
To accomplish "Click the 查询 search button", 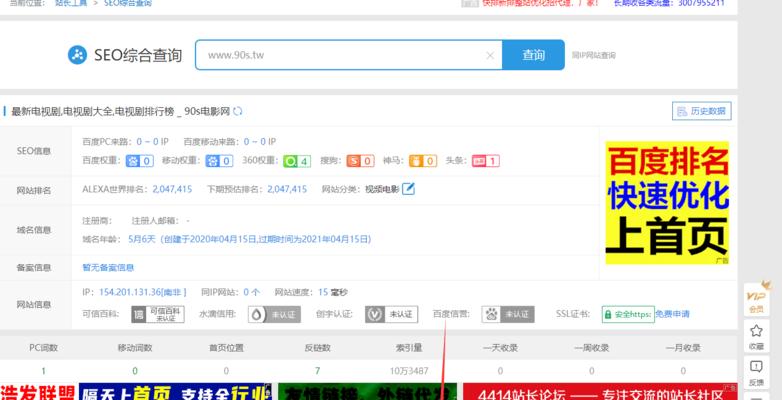I will point(533,55).
